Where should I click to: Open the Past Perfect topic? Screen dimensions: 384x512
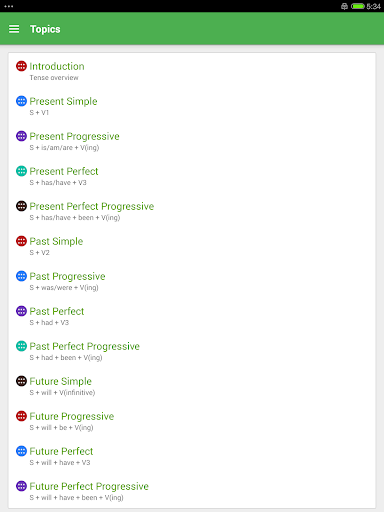pos(192,316)
